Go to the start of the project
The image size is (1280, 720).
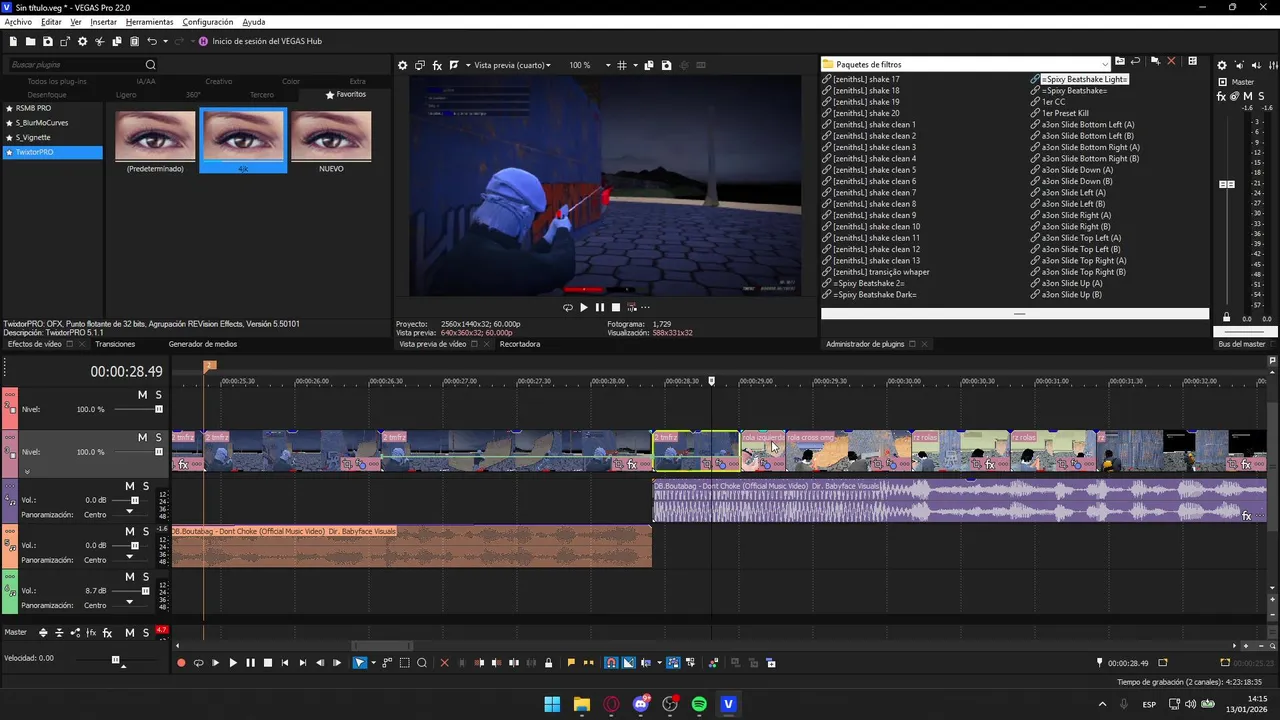click(285, 663)
